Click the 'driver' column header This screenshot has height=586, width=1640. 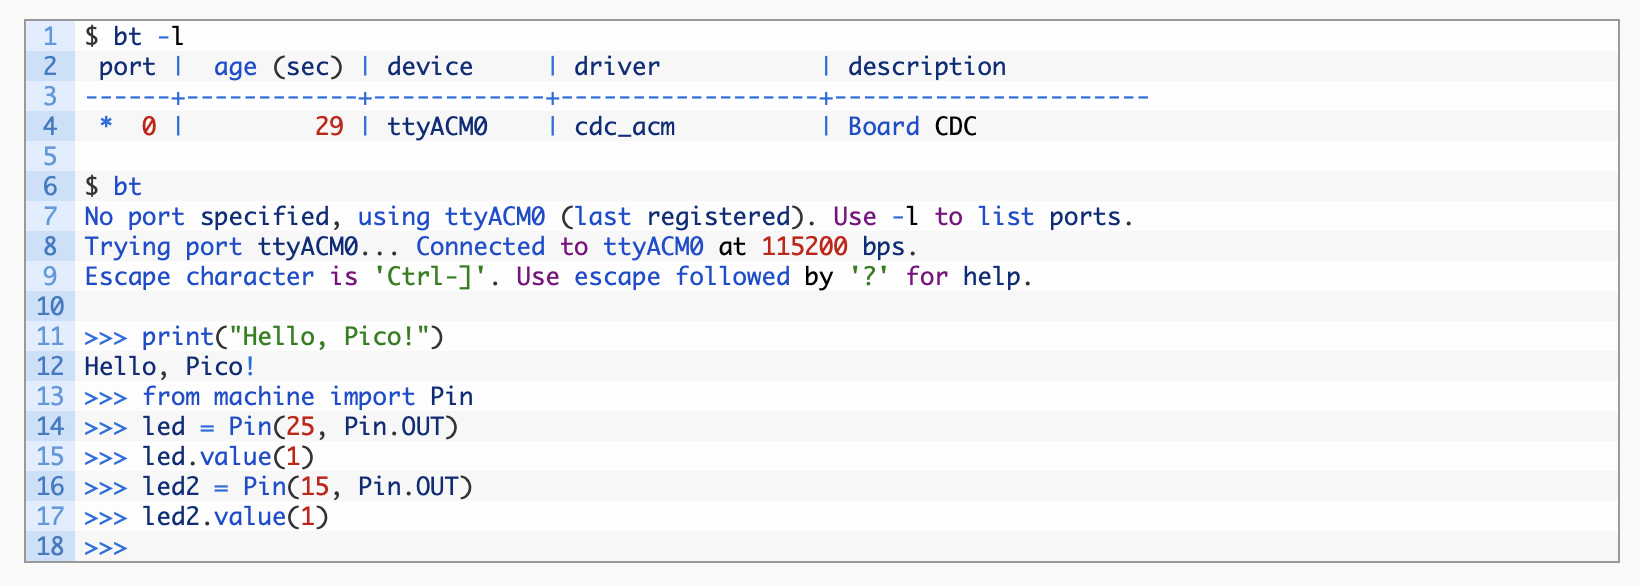617,67
